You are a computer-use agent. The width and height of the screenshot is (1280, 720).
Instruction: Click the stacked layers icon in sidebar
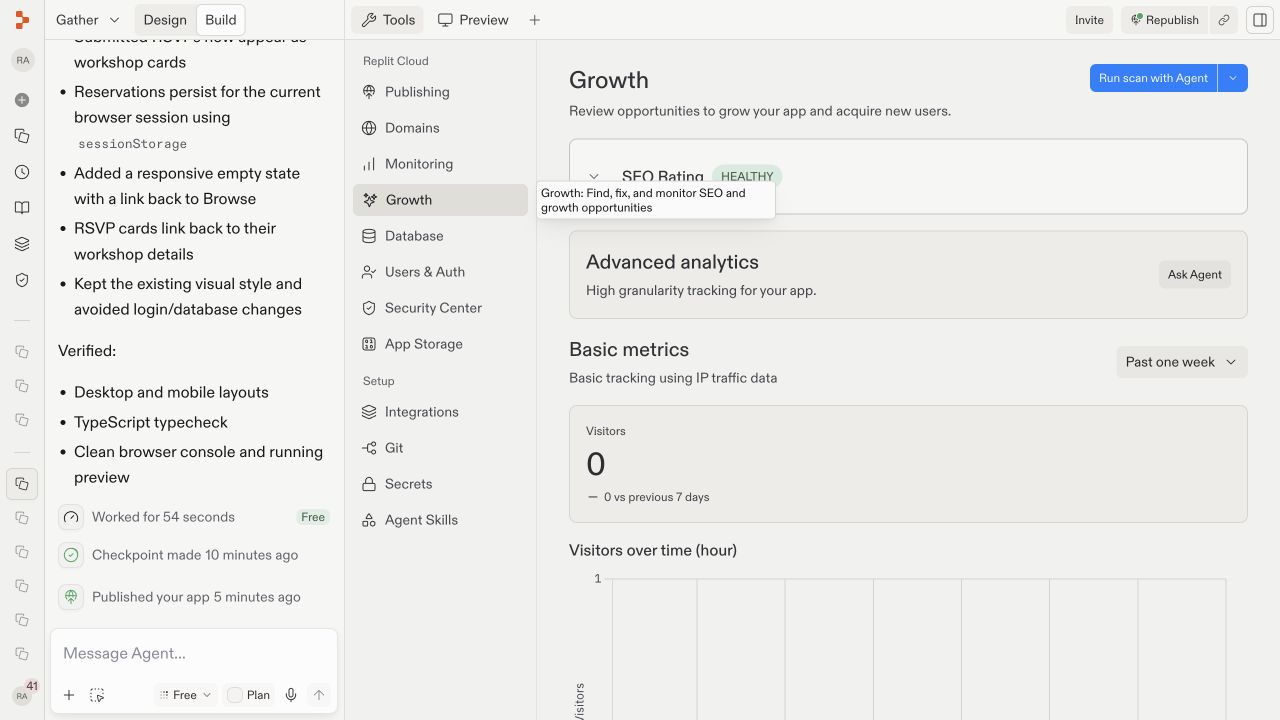pos(22,244)
